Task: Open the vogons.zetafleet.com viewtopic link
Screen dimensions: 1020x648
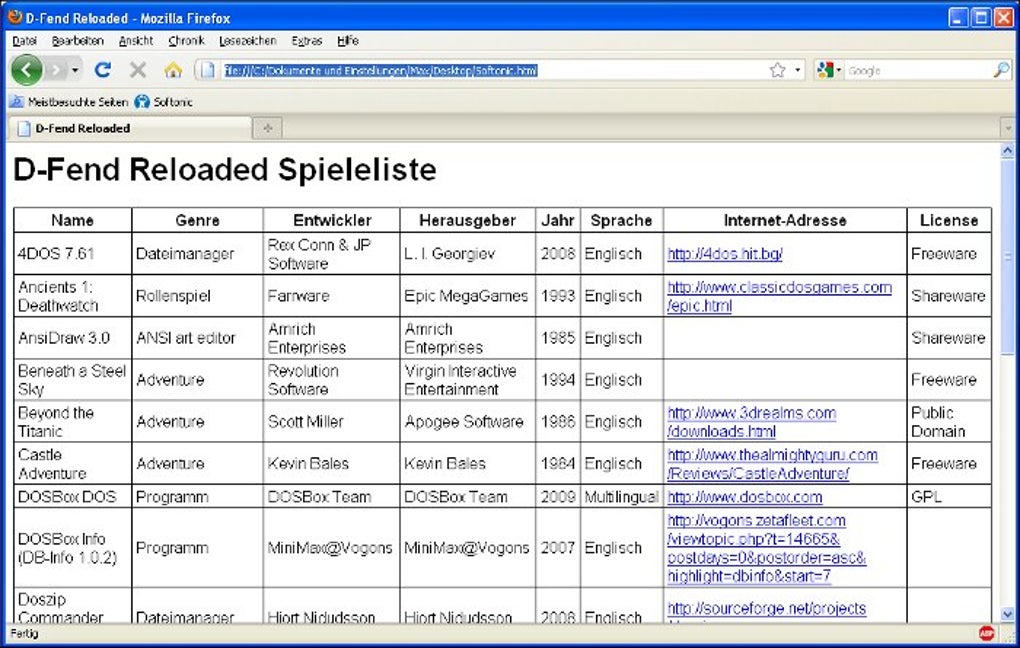Action: click(766, 548)
